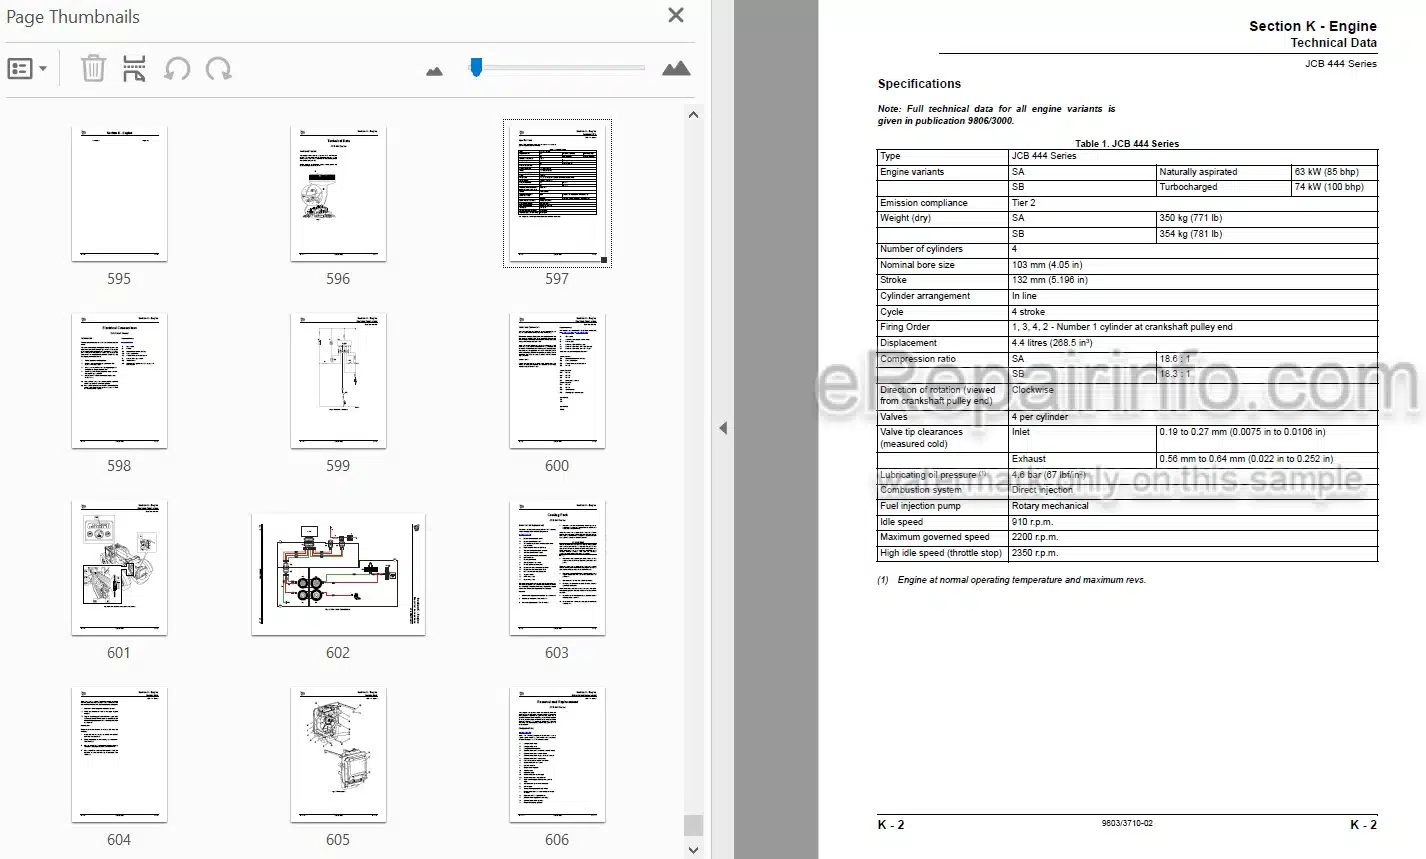Select page 603 thumbnail
The height and width of the screenshot is (859, 1426).
pyautogui.click(x=557, y=568)
